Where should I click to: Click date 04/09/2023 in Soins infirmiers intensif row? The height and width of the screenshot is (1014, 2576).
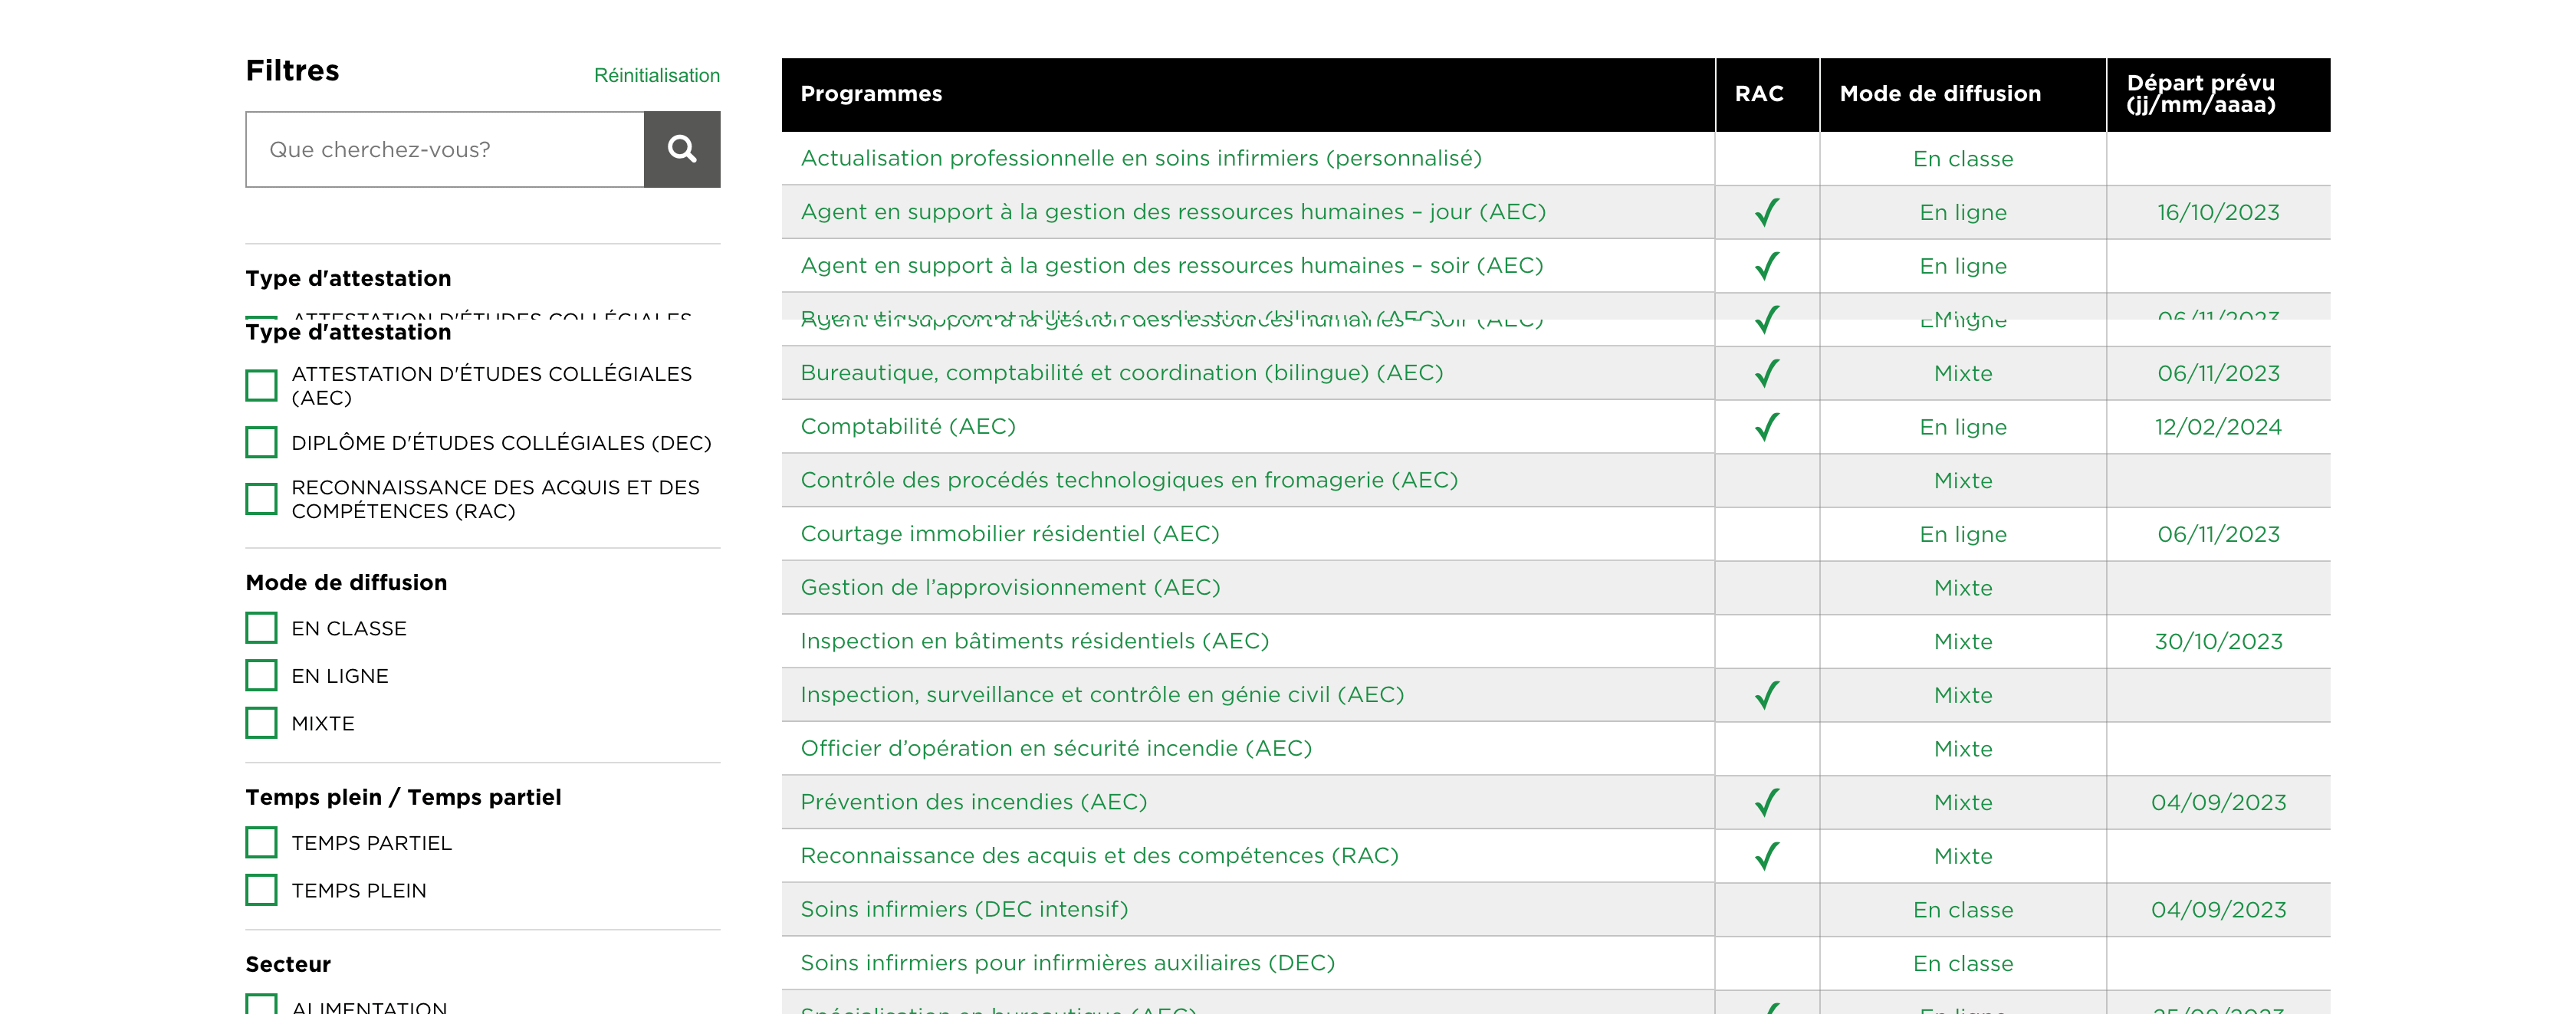[2218, 910]
